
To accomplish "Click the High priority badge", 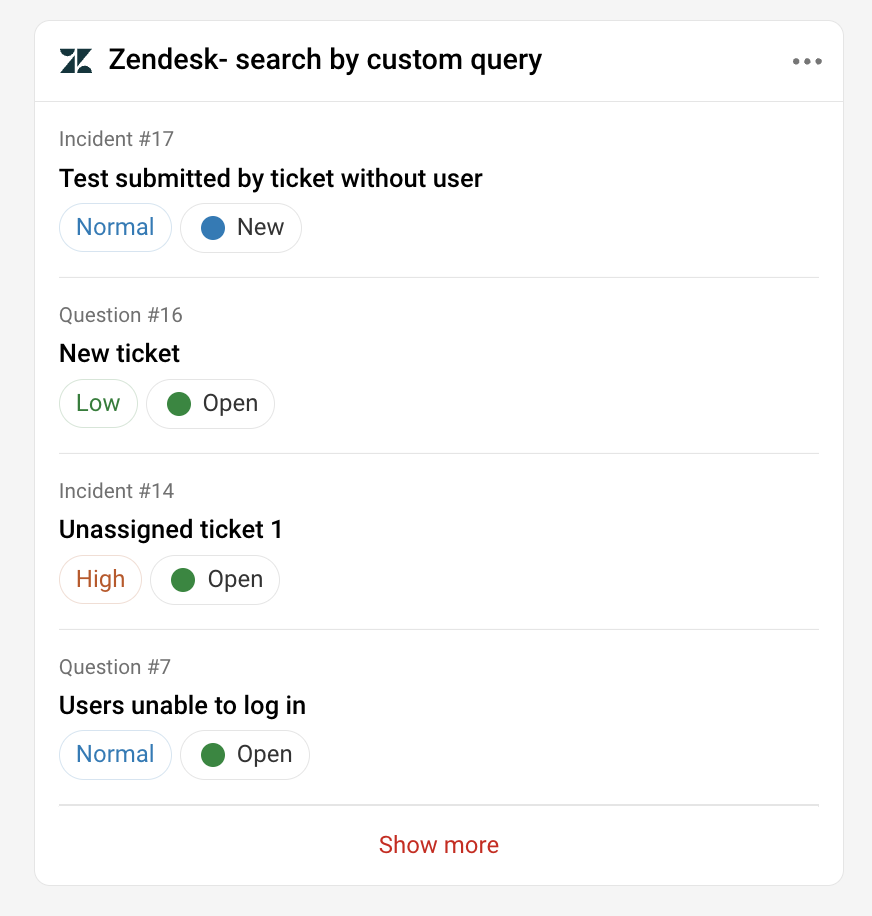I will 100,580.
